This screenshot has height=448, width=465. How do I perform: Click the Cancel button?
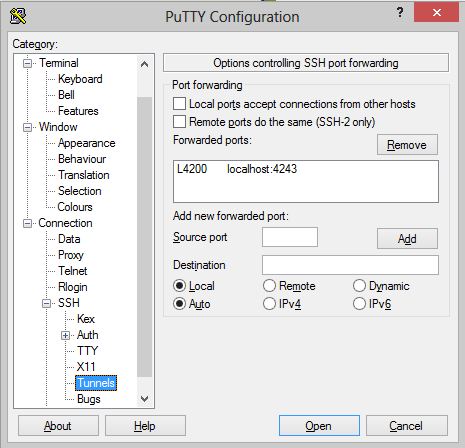click(406, 426)
